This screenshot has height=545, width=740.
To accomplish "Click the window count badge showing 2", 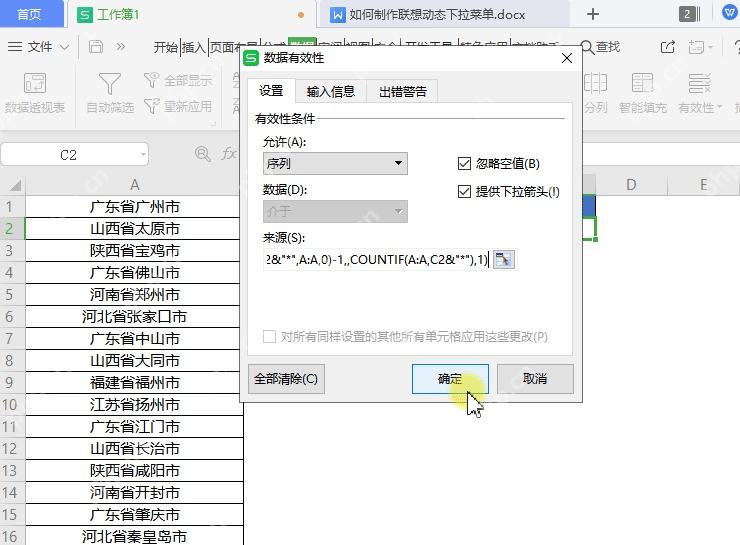I will (689, 14).
